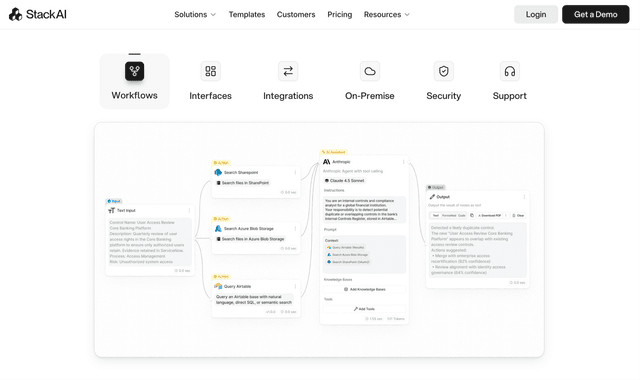Screen dimensions: 640x380
Task: Click the Add Tools button
Action: tap(364, 309)
